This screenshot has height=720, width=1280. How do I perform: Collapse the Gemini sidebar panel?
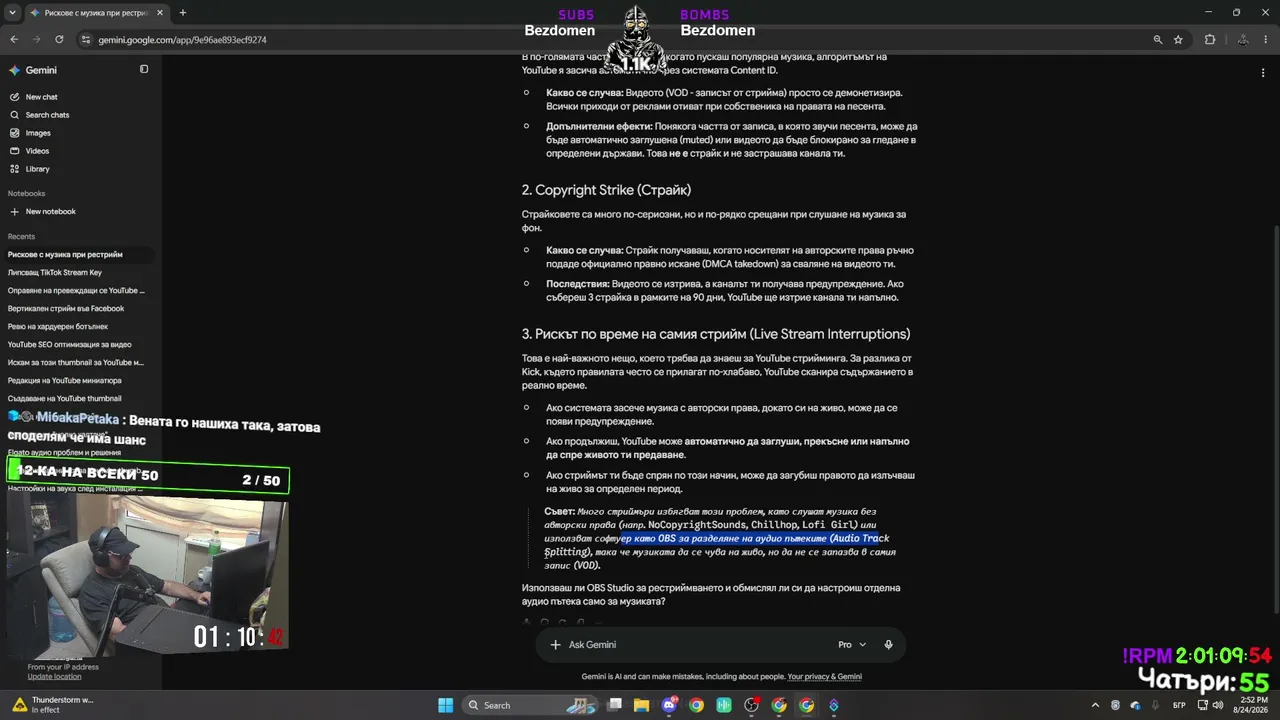coord(144,69)
